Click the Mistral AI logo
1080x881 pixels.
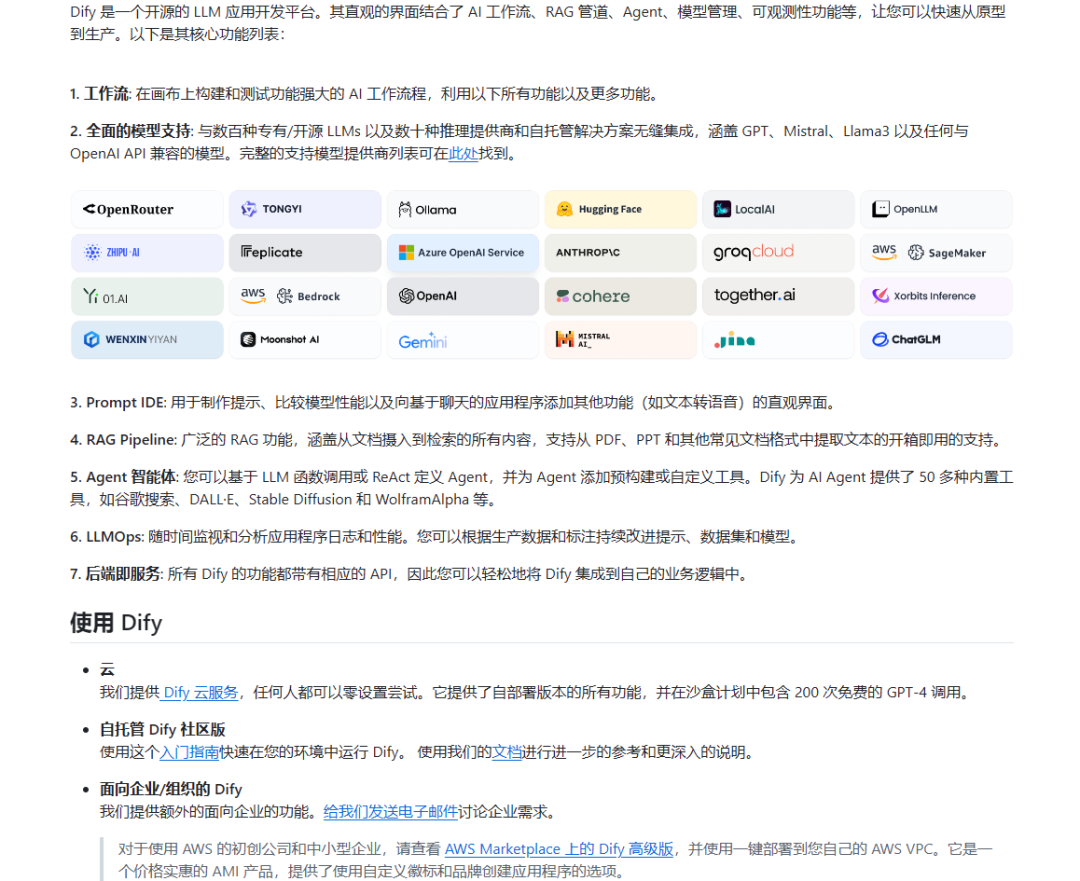(620, 340)
